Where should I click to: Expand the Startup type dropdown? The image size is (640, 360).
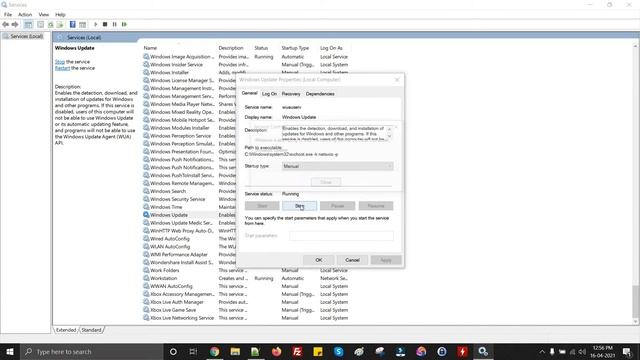point(338,166)
